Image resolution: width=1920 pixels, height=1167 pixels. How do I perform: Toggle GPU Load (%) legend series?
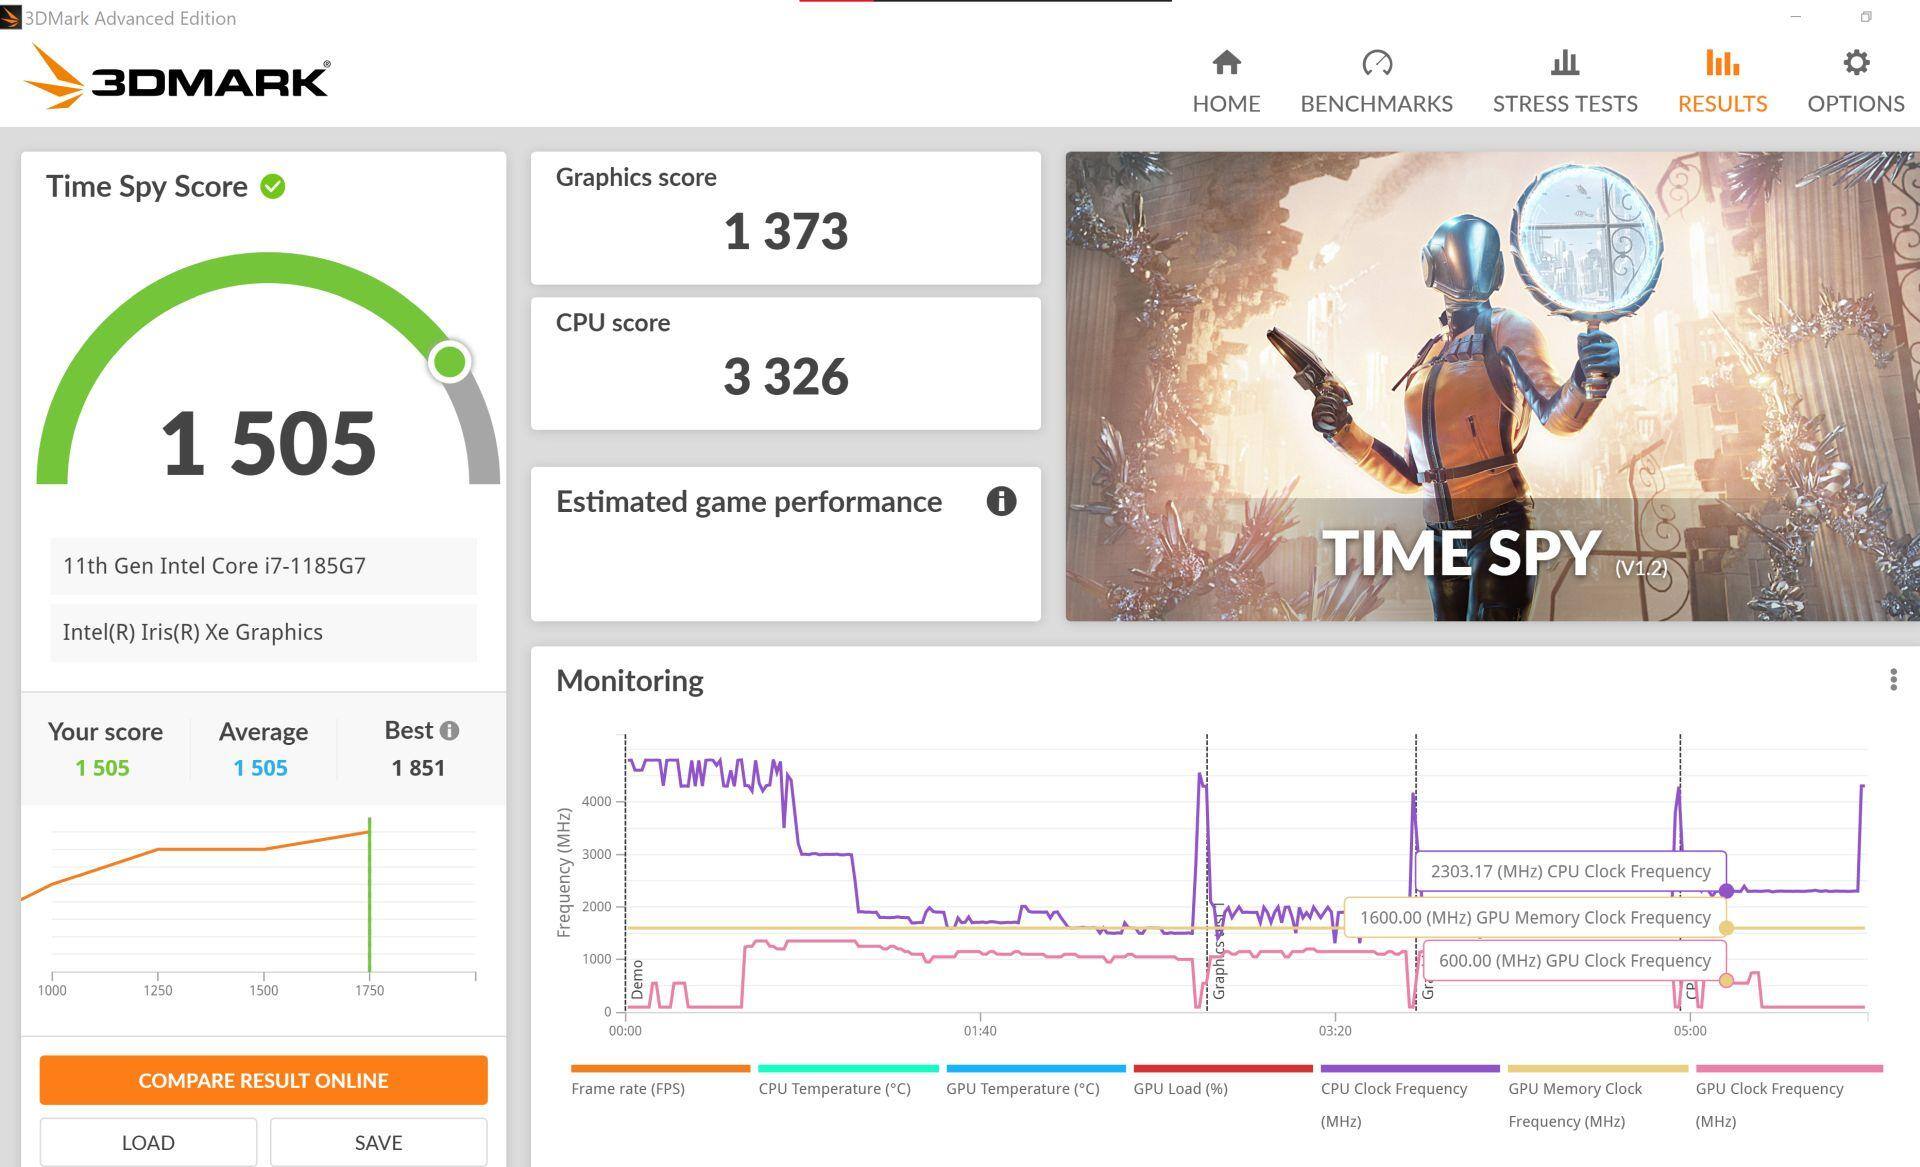(x=1180, y=1088)
